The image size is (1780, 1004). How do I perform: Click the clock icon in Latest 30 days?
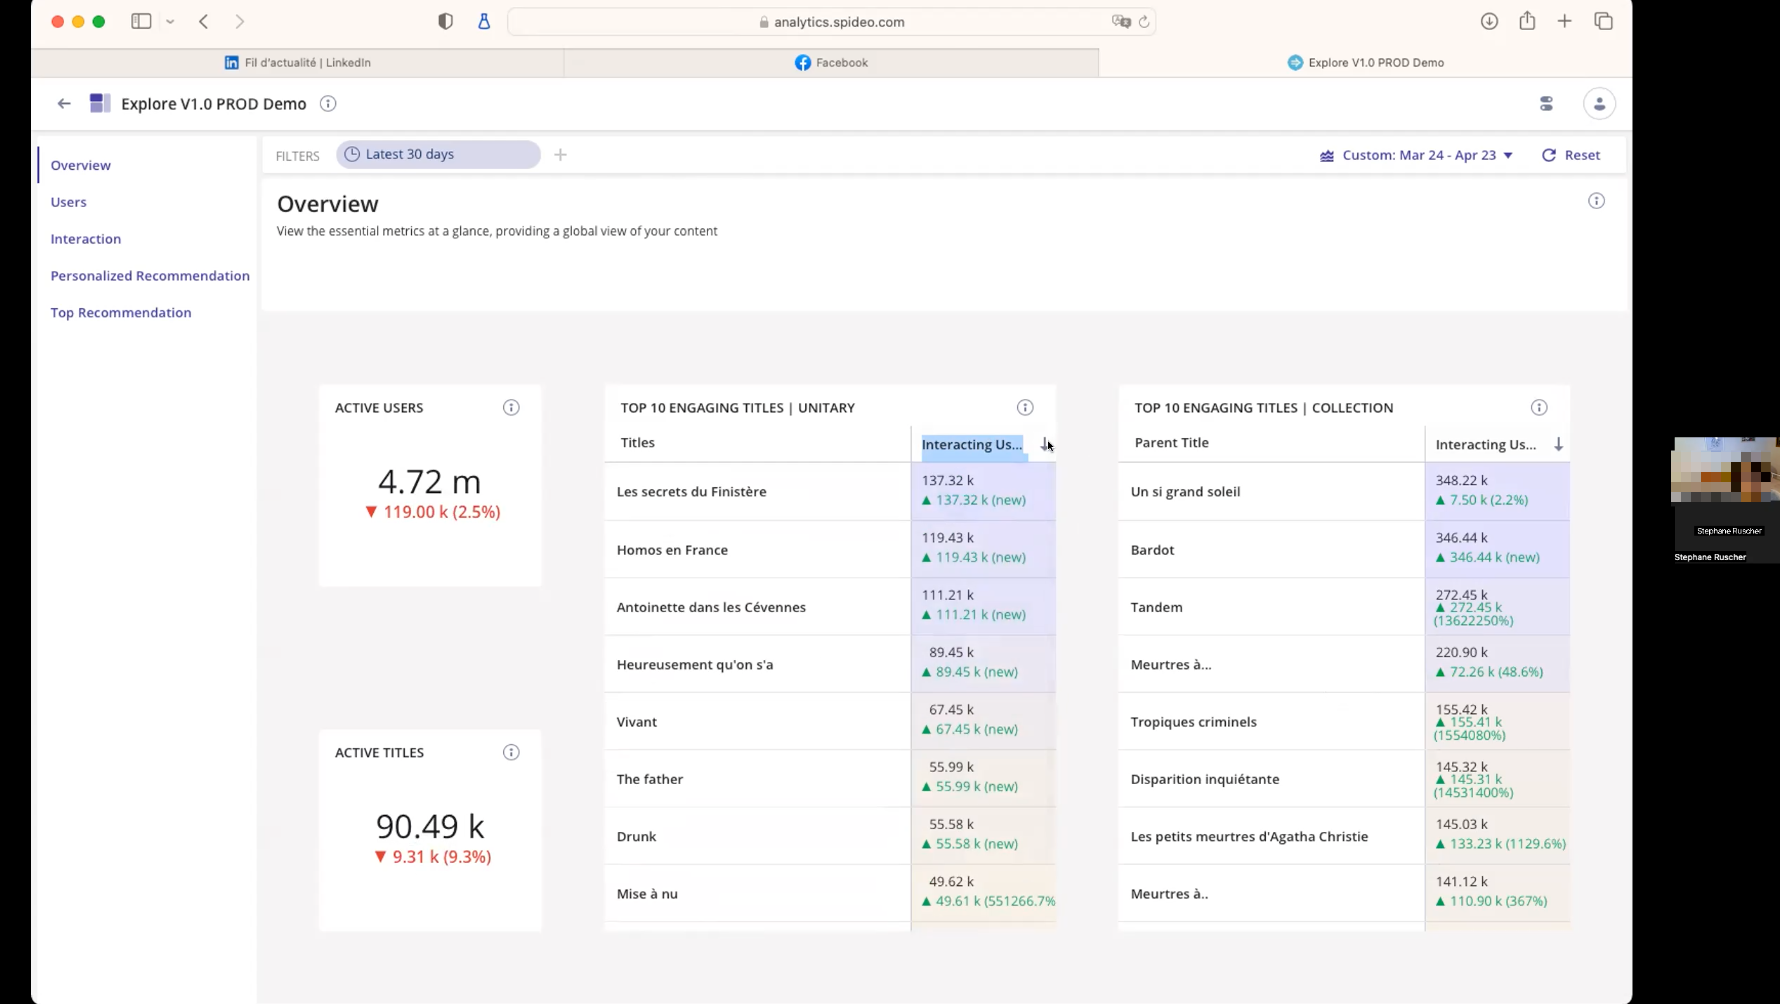tap(352, 154)
